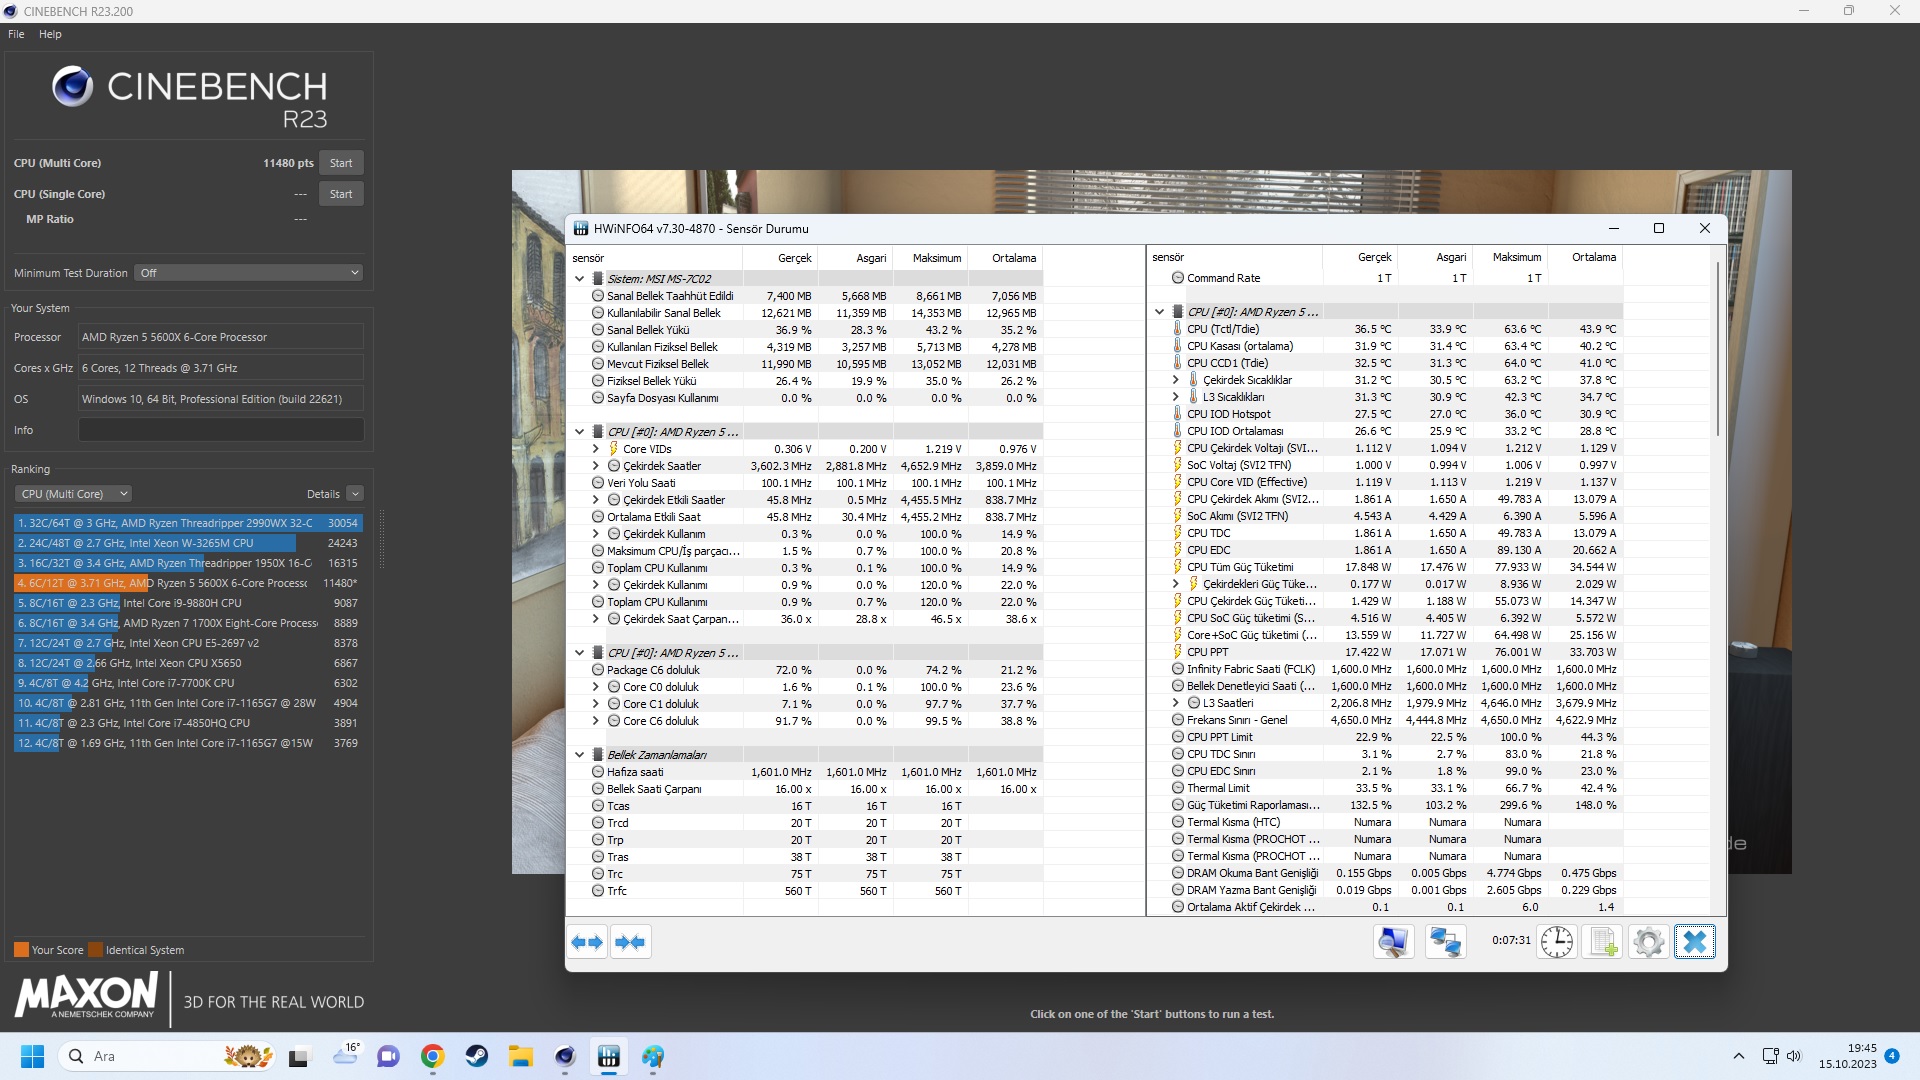Open Steam from the taskbar
1920x1080 pixels.
[477, 1057]
